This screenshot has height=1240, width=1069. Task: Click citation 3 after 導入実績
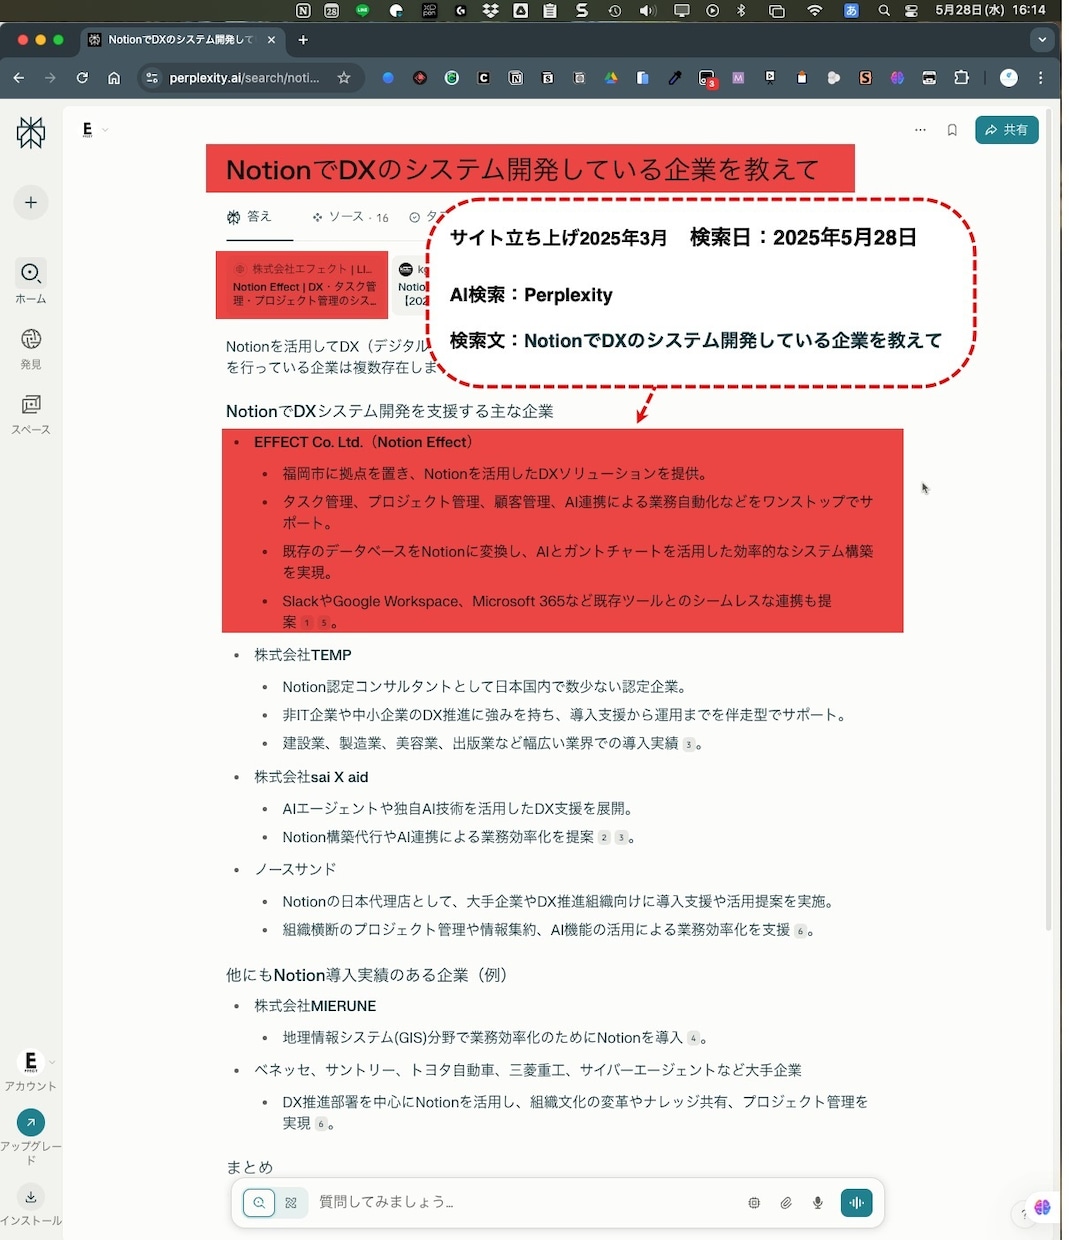point(688,744)
